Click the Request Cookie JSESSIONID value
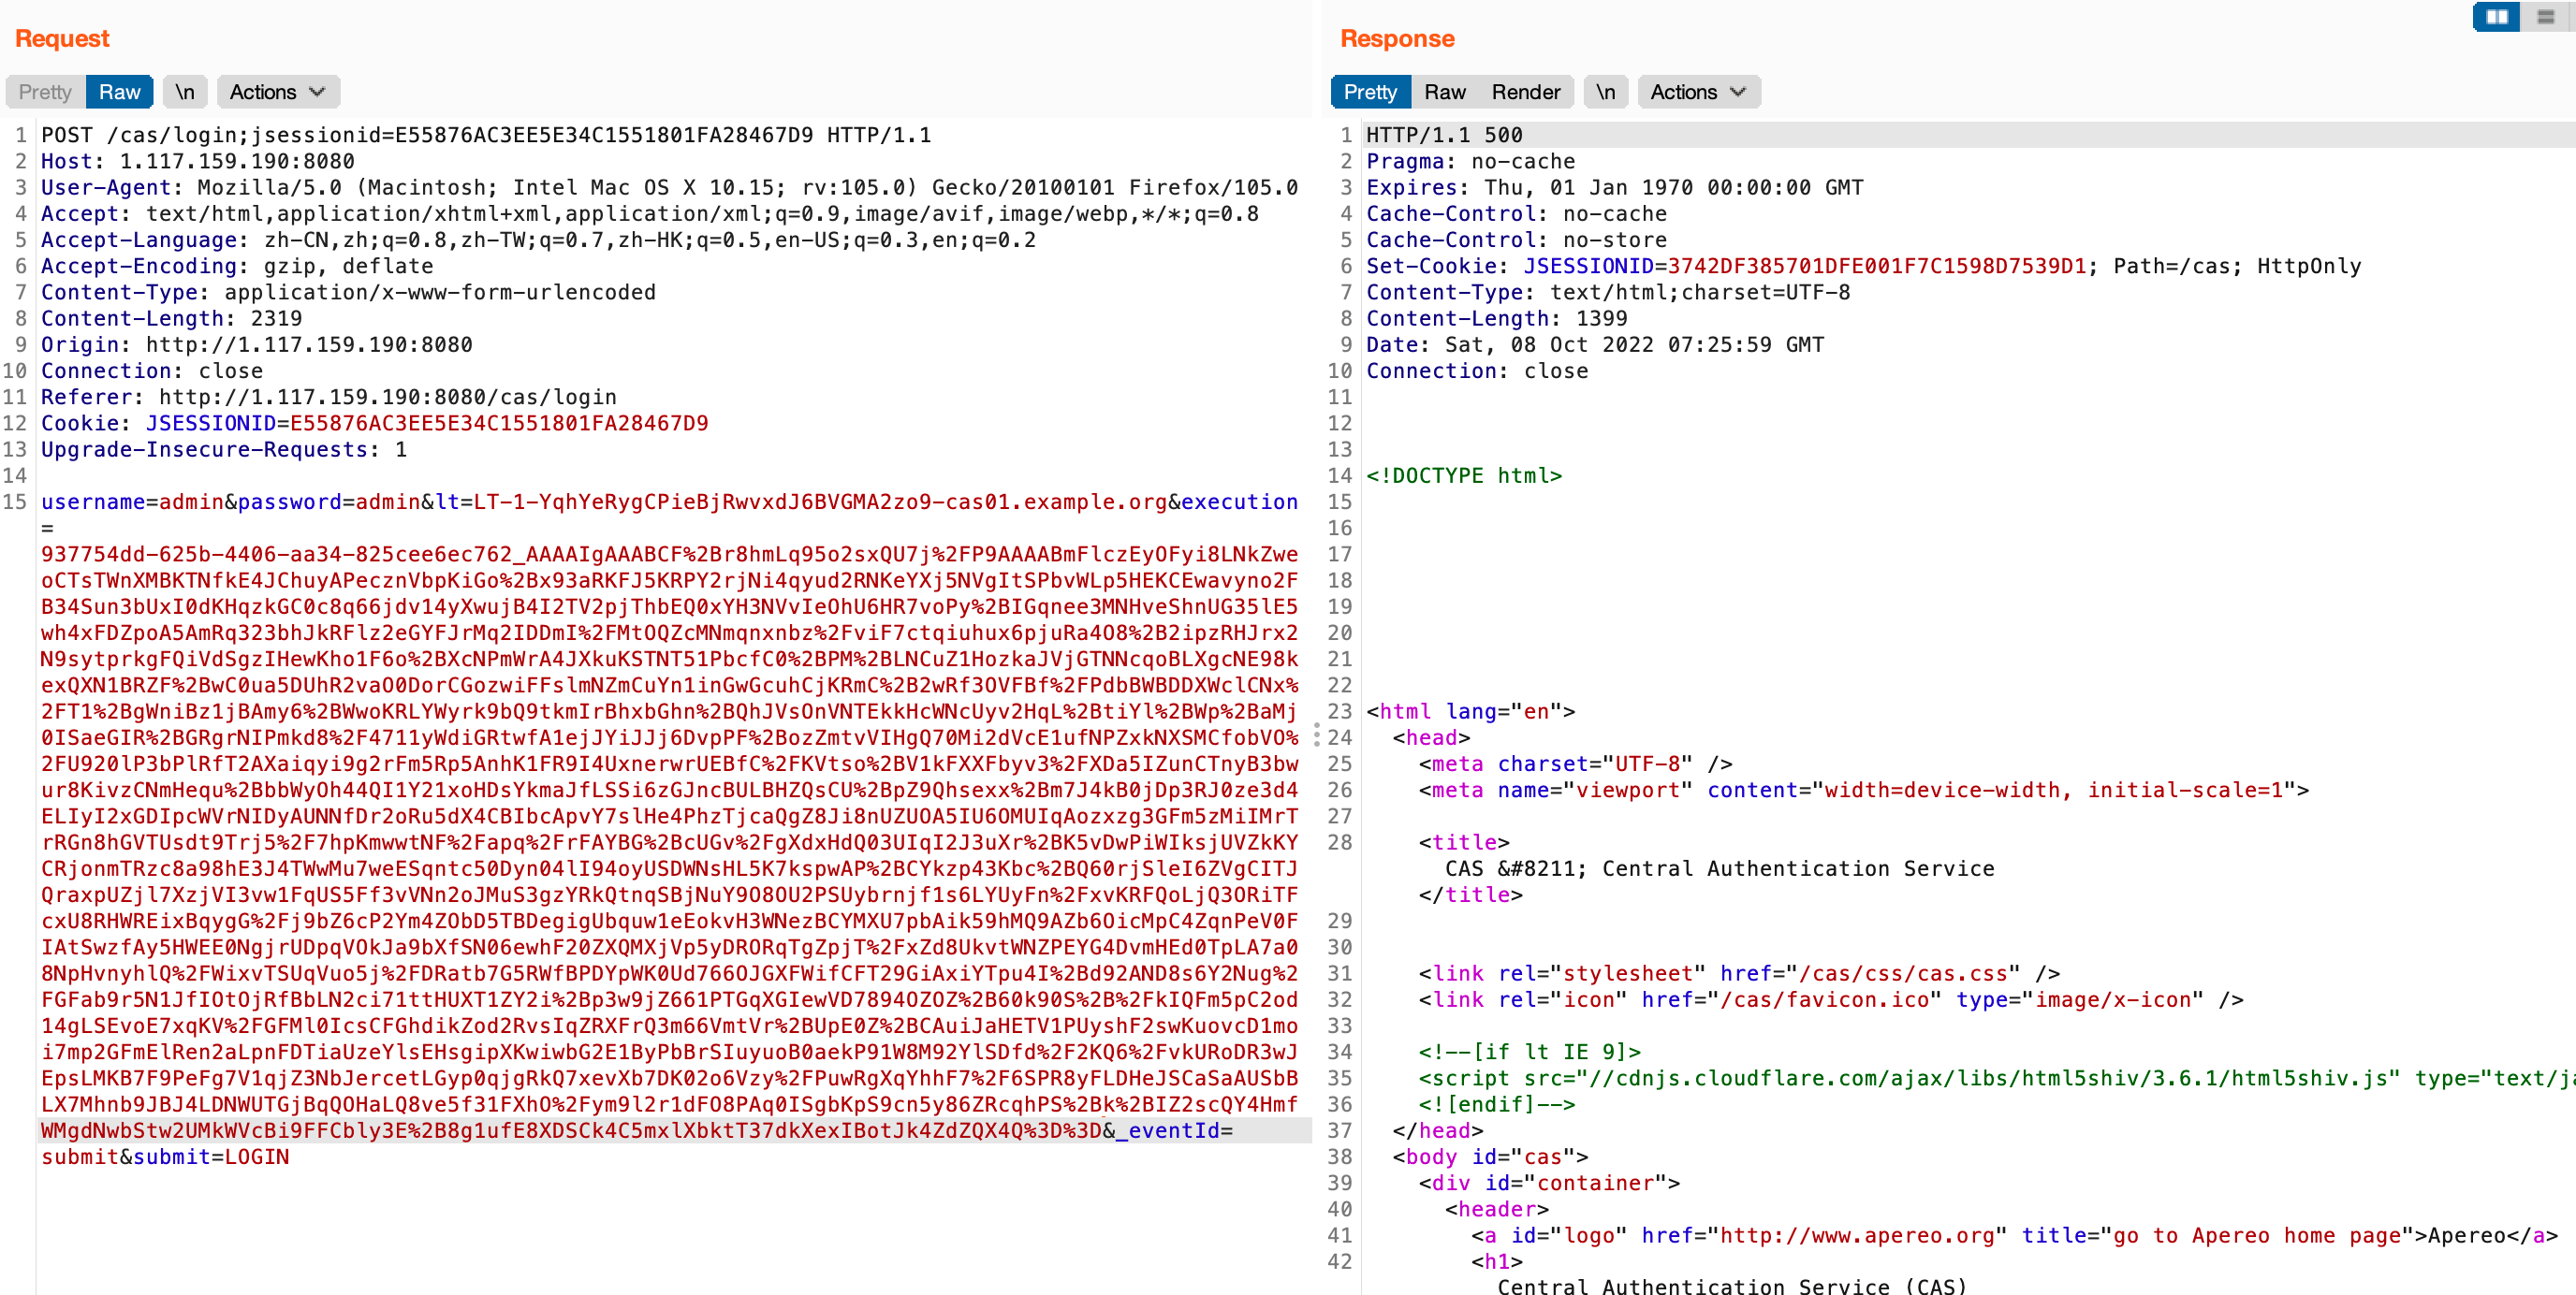 [498, 423]
